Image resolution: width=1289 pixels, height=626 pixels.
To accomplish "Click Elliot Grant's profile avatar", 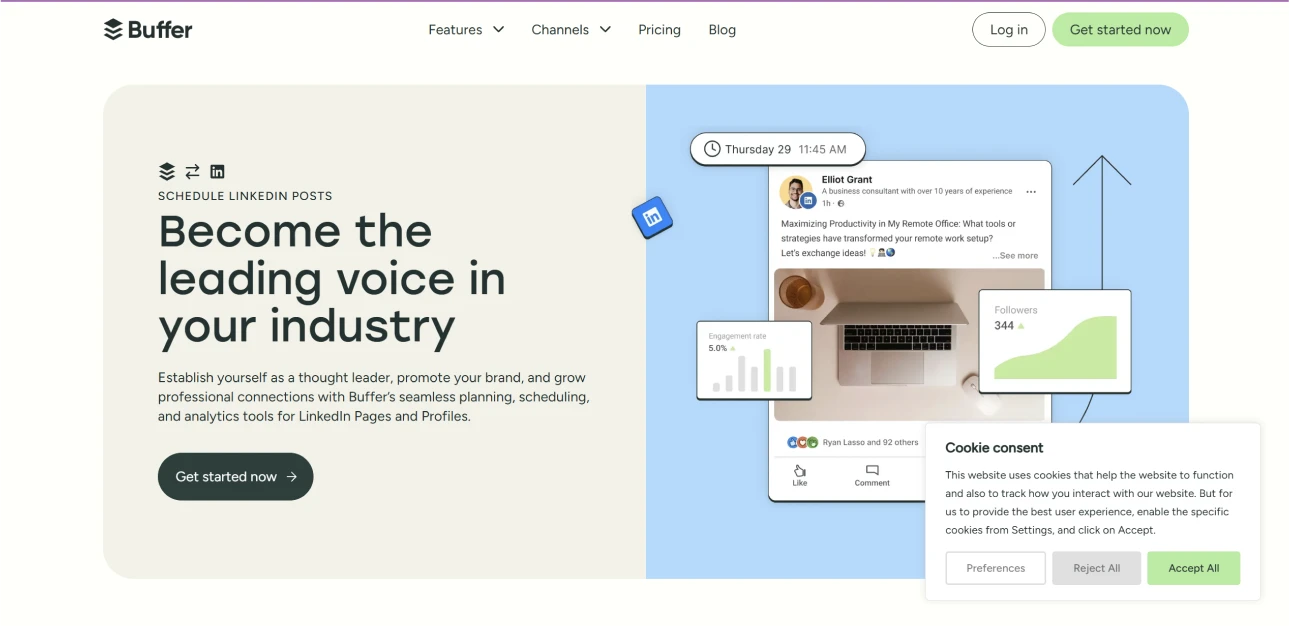I will (796, 191).
